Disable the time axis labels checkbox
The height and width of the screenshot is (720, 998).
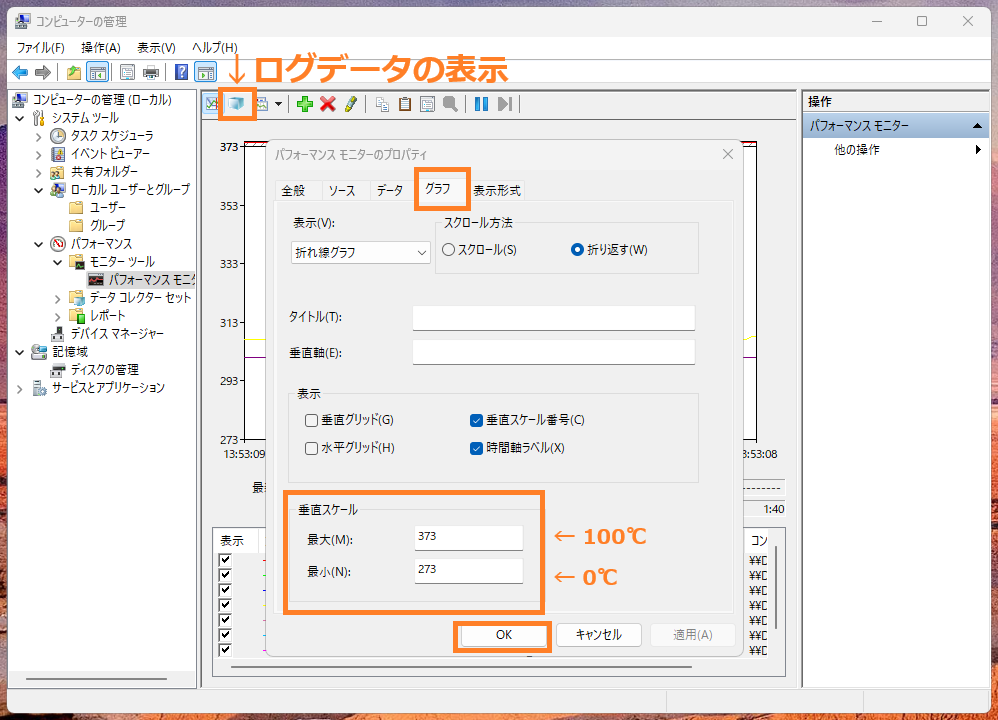477,448
